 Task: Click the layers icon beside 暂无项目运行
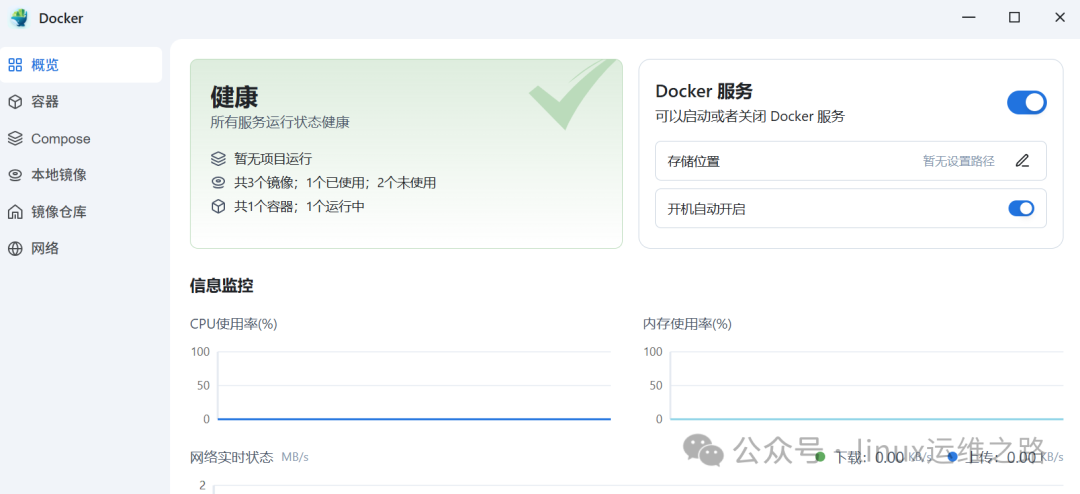218,159
